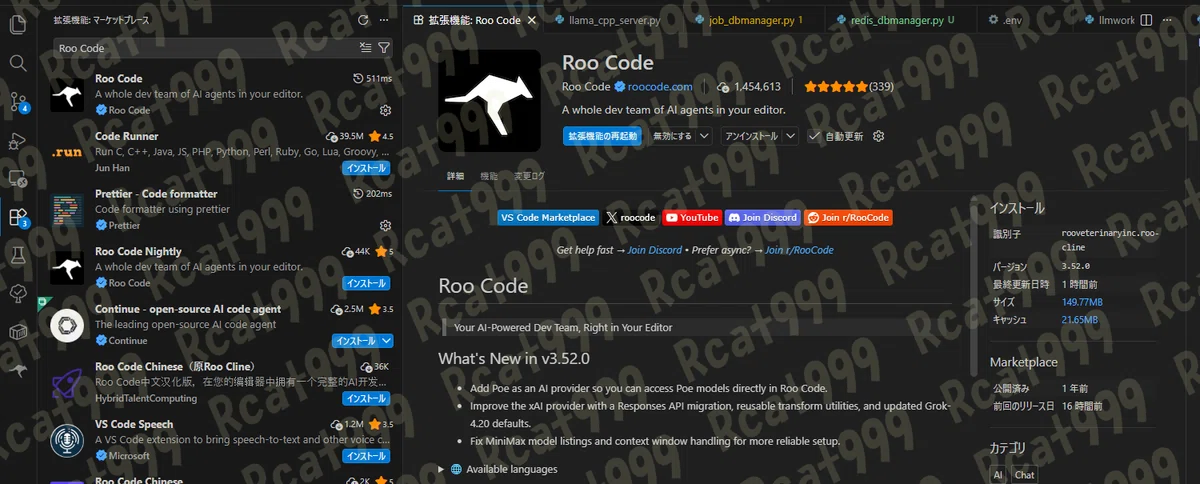Select the 機能 features tab

tap(489, 175)
